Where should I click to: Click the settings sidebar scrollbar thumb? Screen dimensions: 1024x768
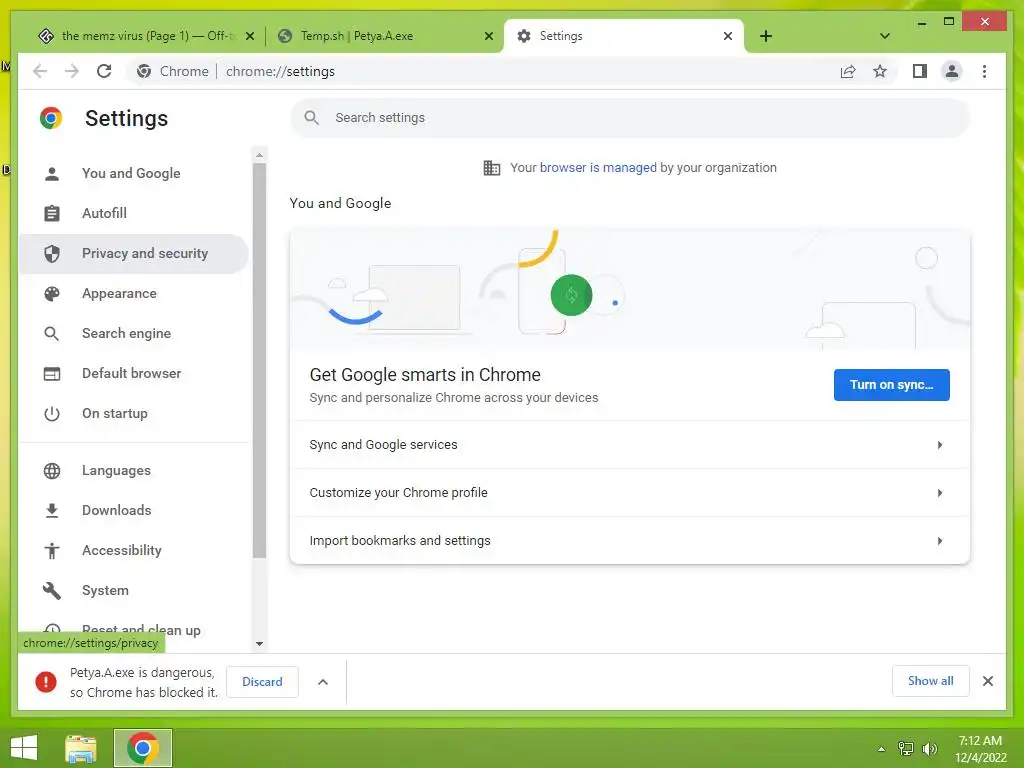(259, 360)
